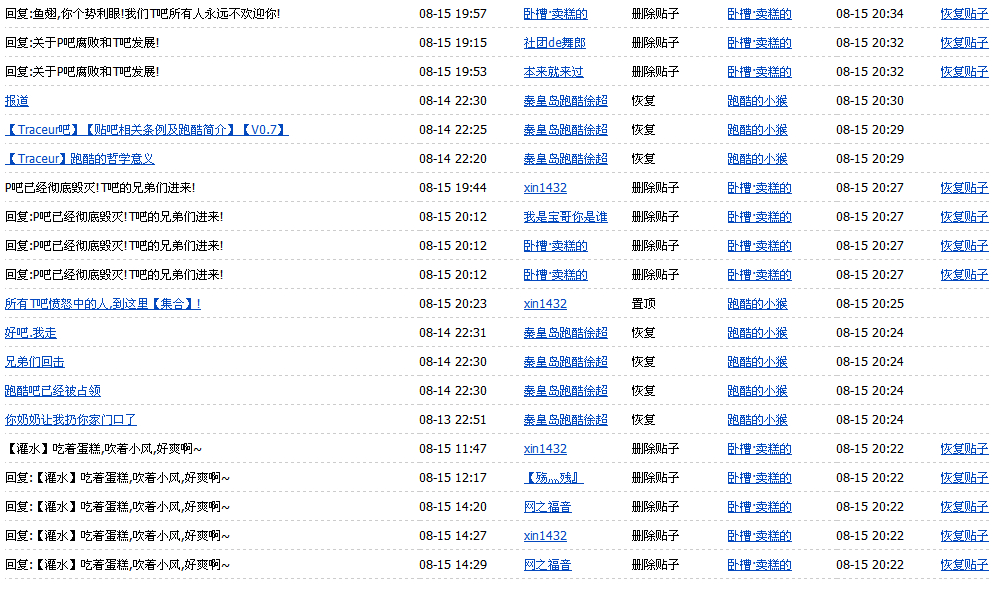Click 恢复贴子 for the reply posted 08-15 19:15

(964, 43)
